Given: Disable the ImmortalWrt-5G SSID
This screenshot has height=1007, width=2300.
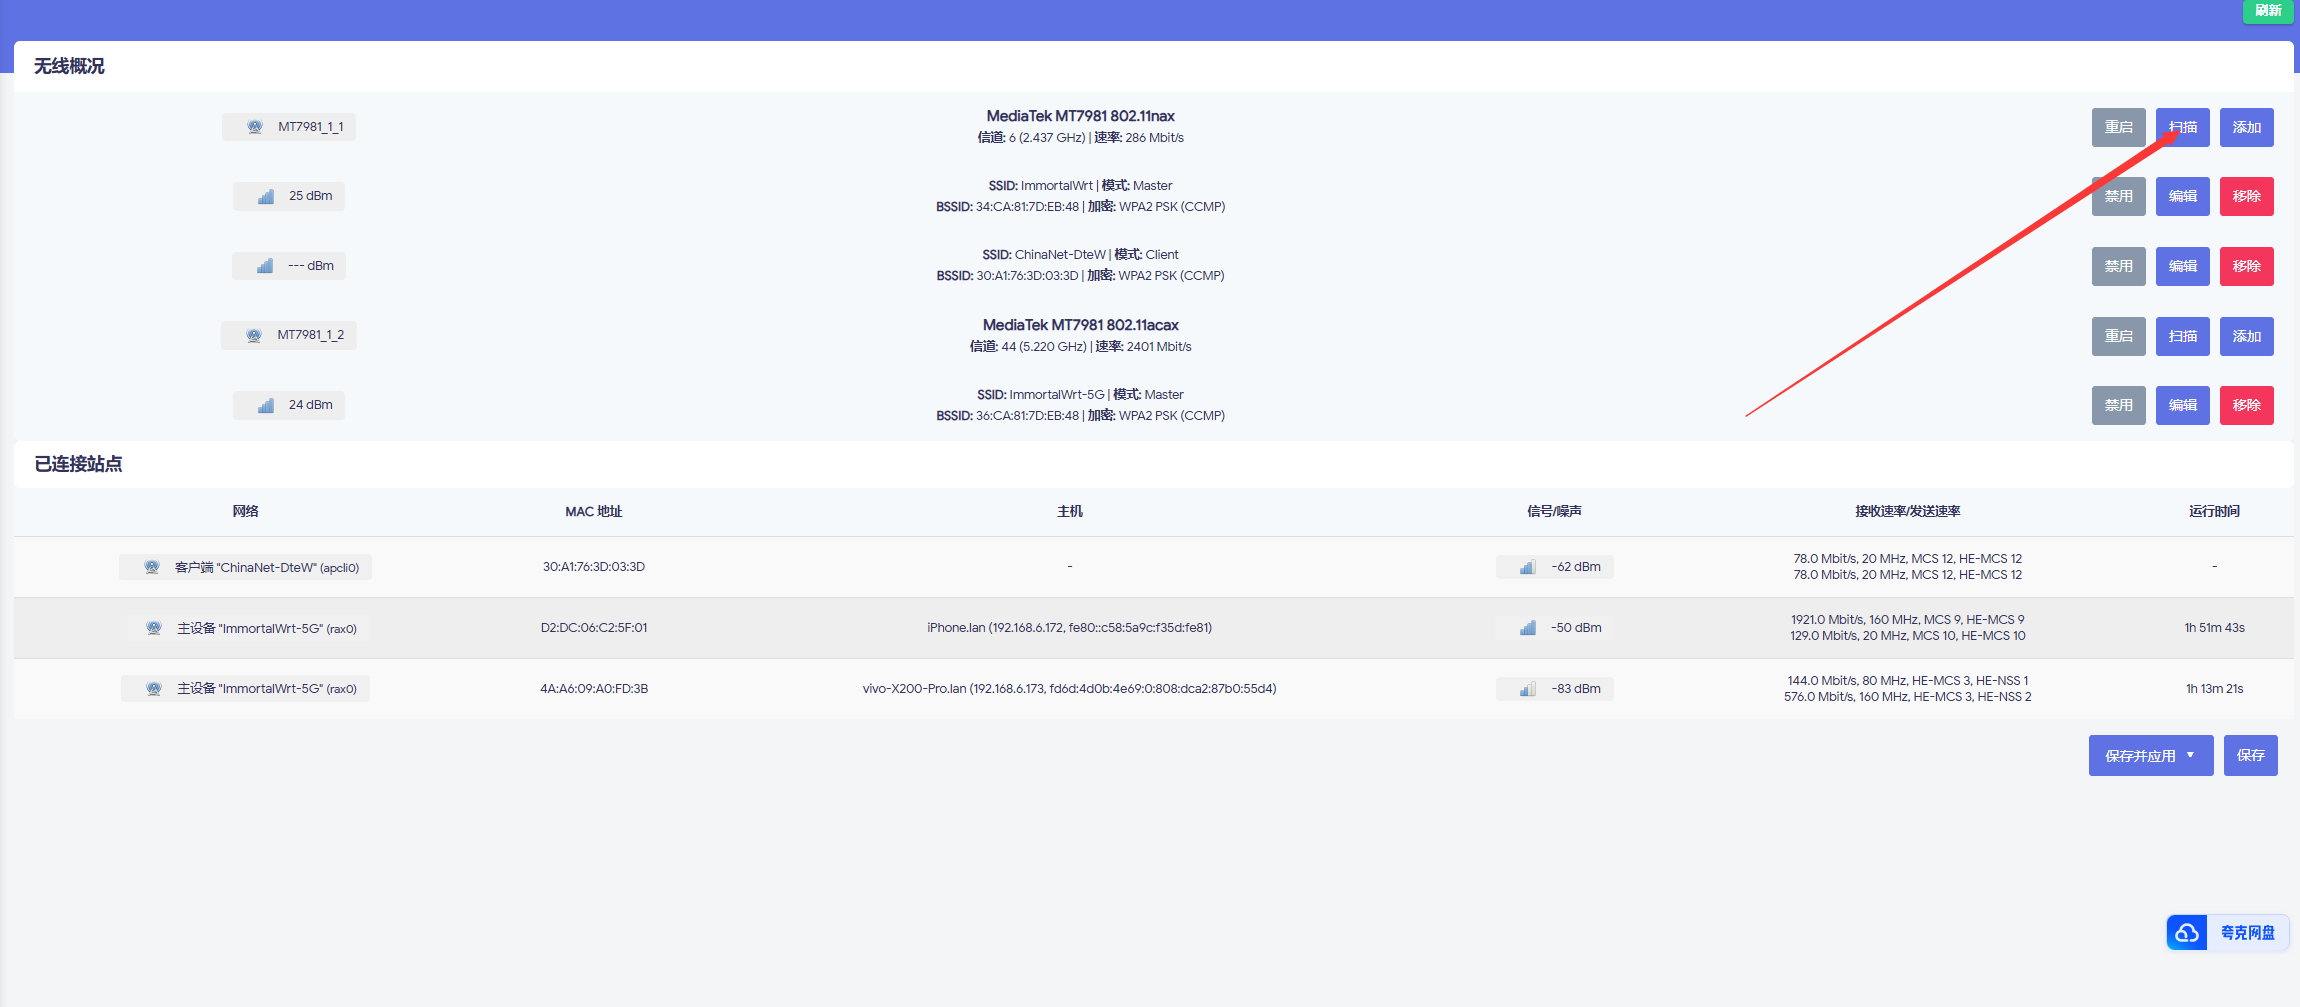Looking at the screenshot, I should coord(2118,405).
